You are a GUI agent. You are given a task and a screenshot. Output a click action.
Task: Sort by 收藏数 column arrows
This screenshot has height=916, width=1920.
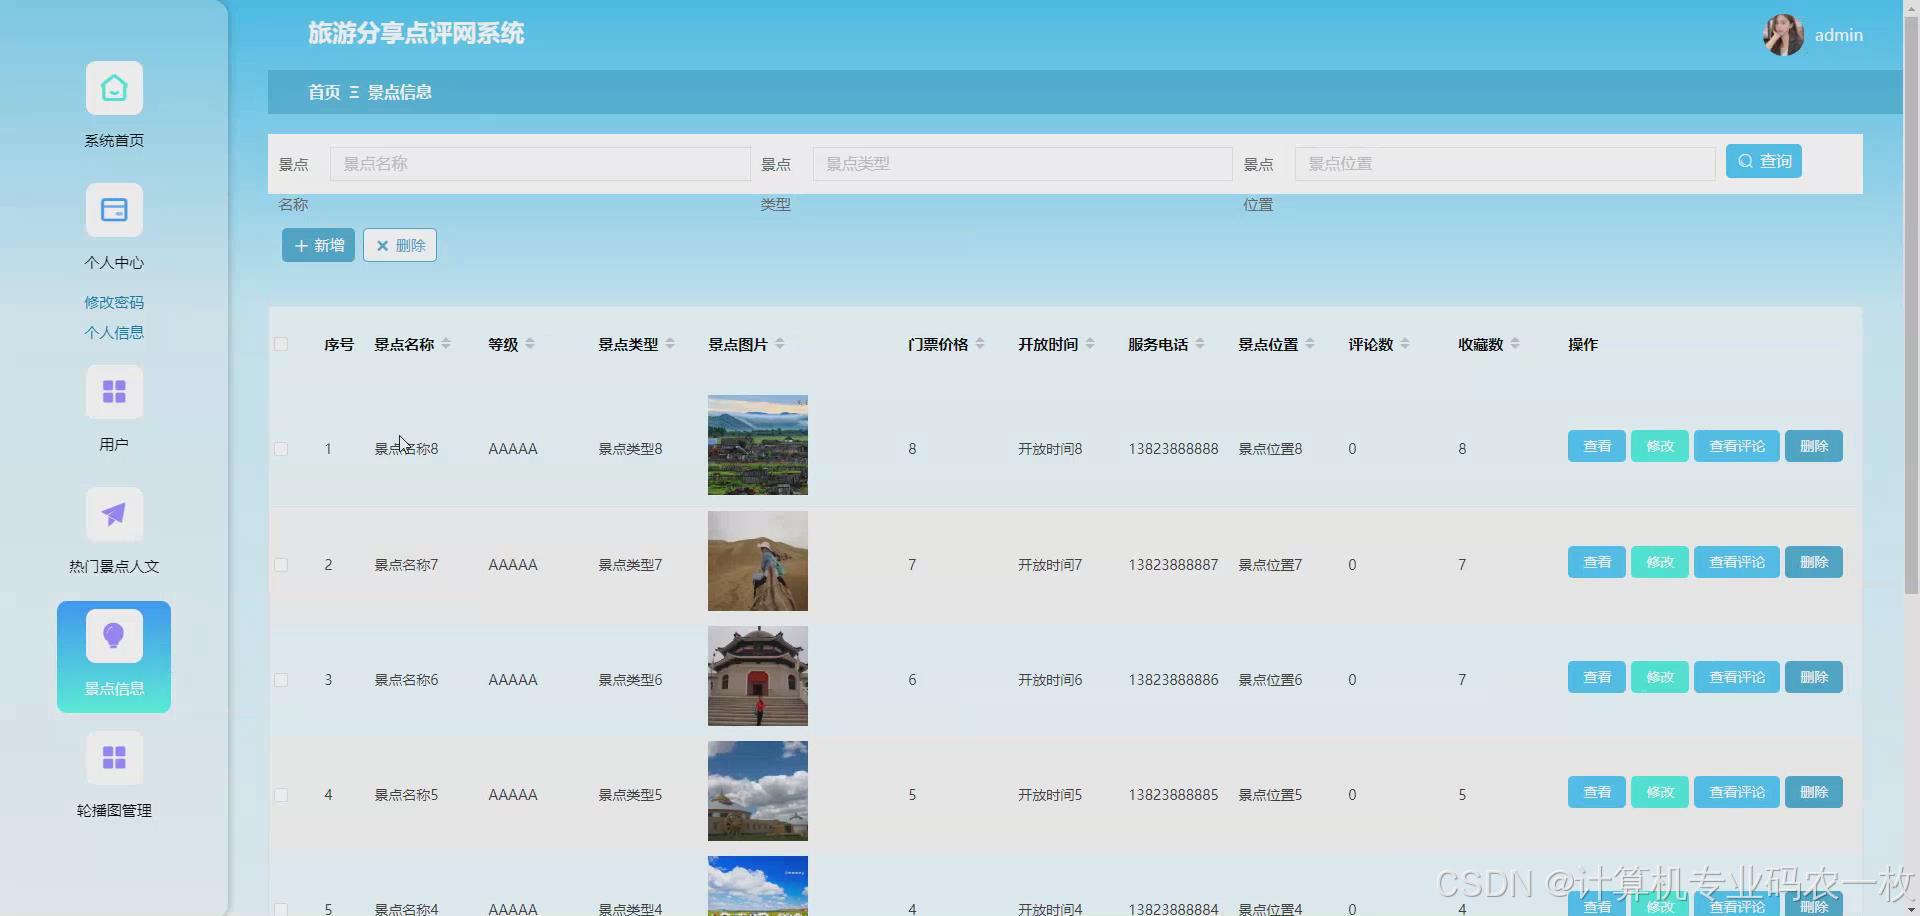[x=1515, y=344]
